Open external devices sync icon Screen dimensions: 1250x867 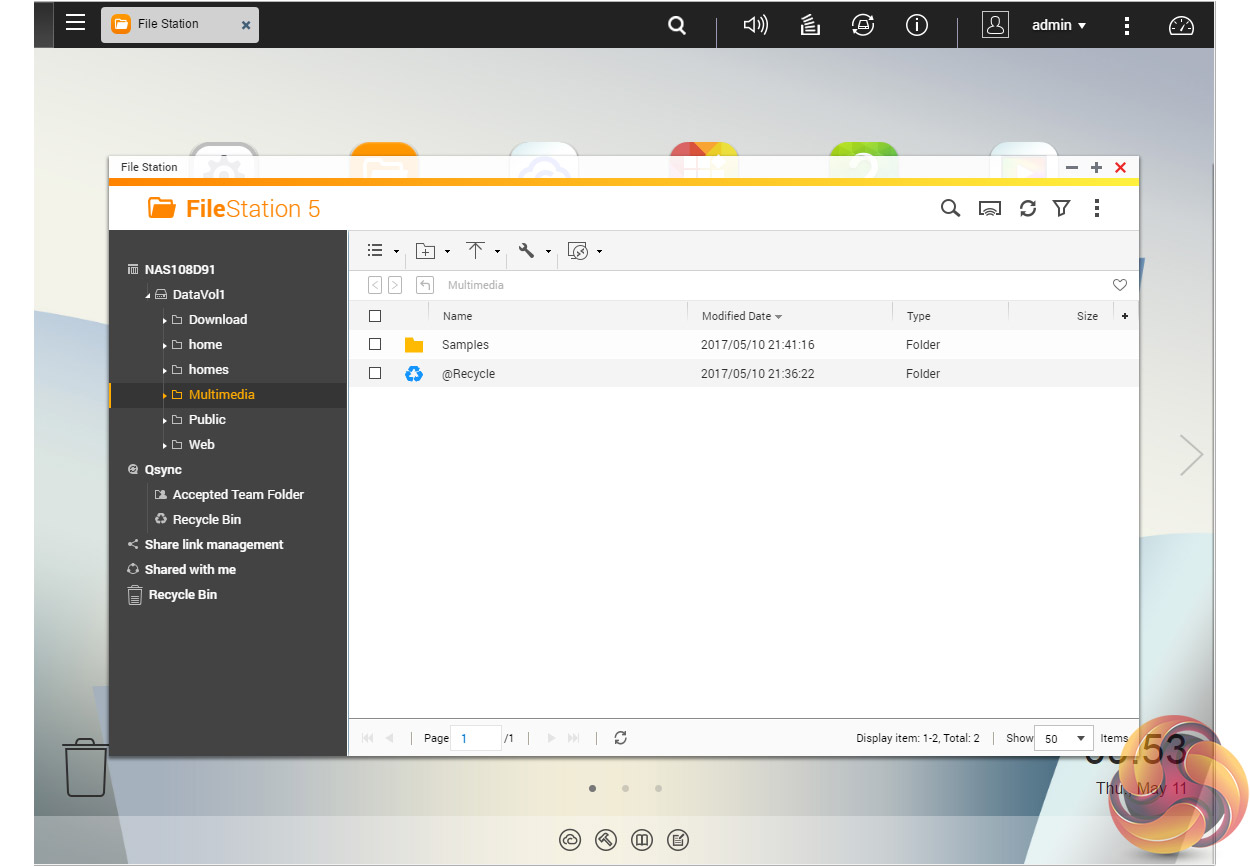[862, 26]
